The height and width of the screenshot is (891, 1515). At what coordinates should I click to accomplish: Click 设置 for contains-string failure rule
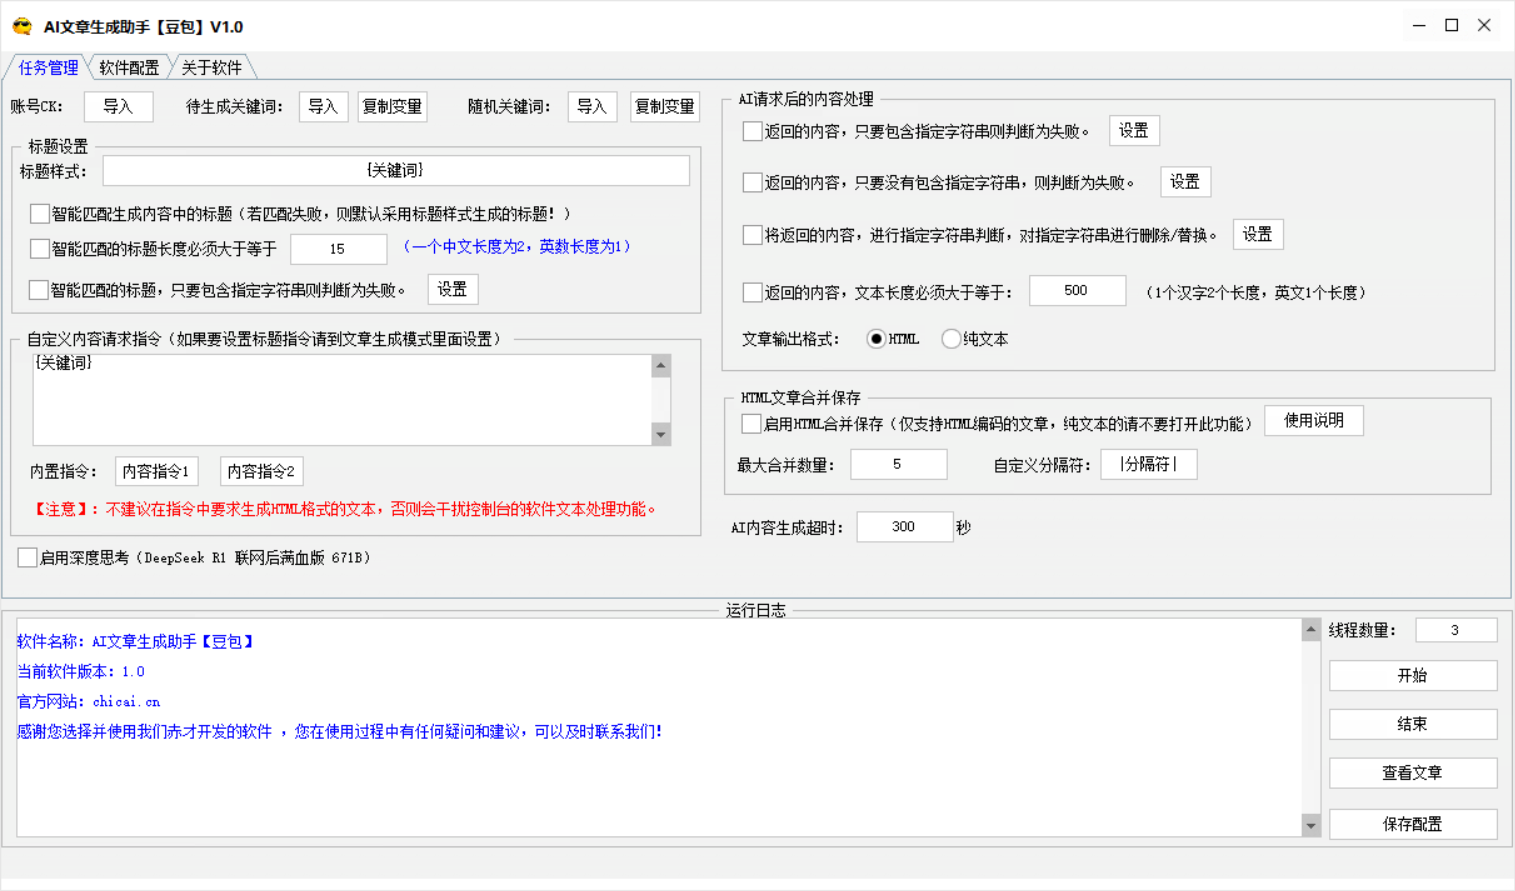pos(1134,131)
